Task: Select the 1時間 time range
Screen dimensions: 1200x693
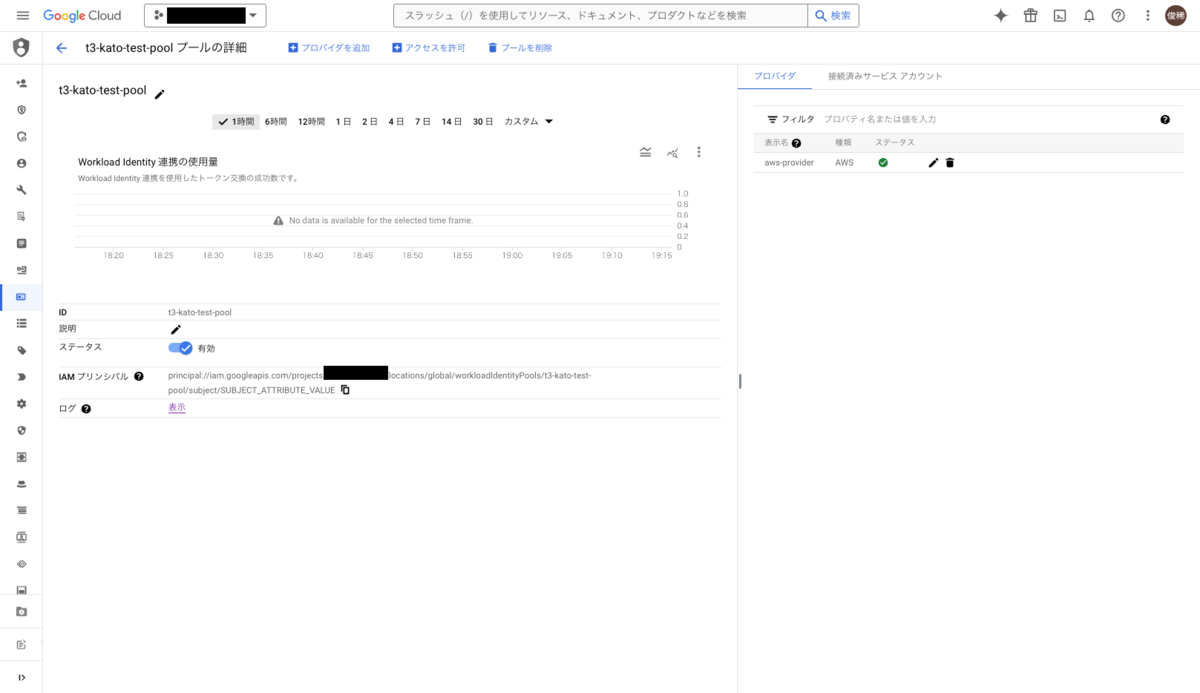Action: [x=235, y=121]
